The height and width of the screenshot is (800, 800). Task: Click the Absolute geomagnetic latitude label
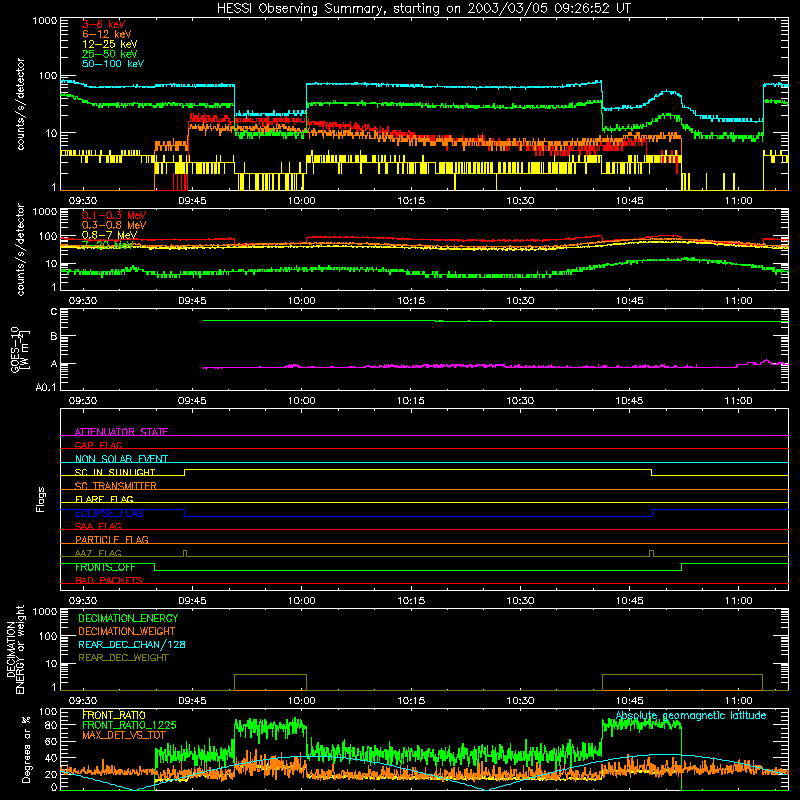(x=691, y=715)
